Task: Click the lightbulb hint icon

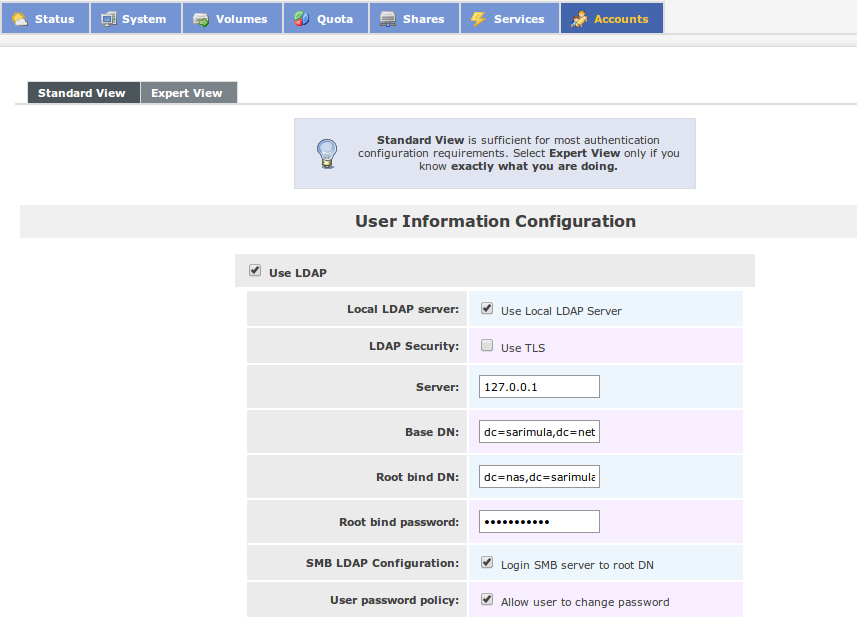Action: (x=327, y=153)
